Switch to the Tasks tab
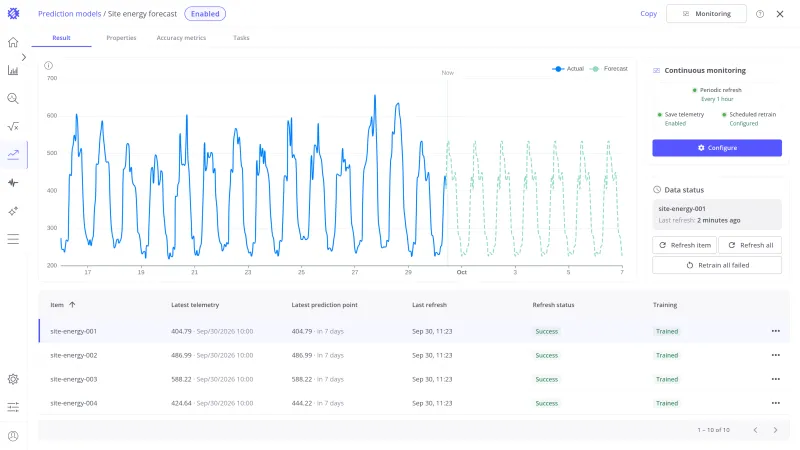 click(x=241, y=38)
